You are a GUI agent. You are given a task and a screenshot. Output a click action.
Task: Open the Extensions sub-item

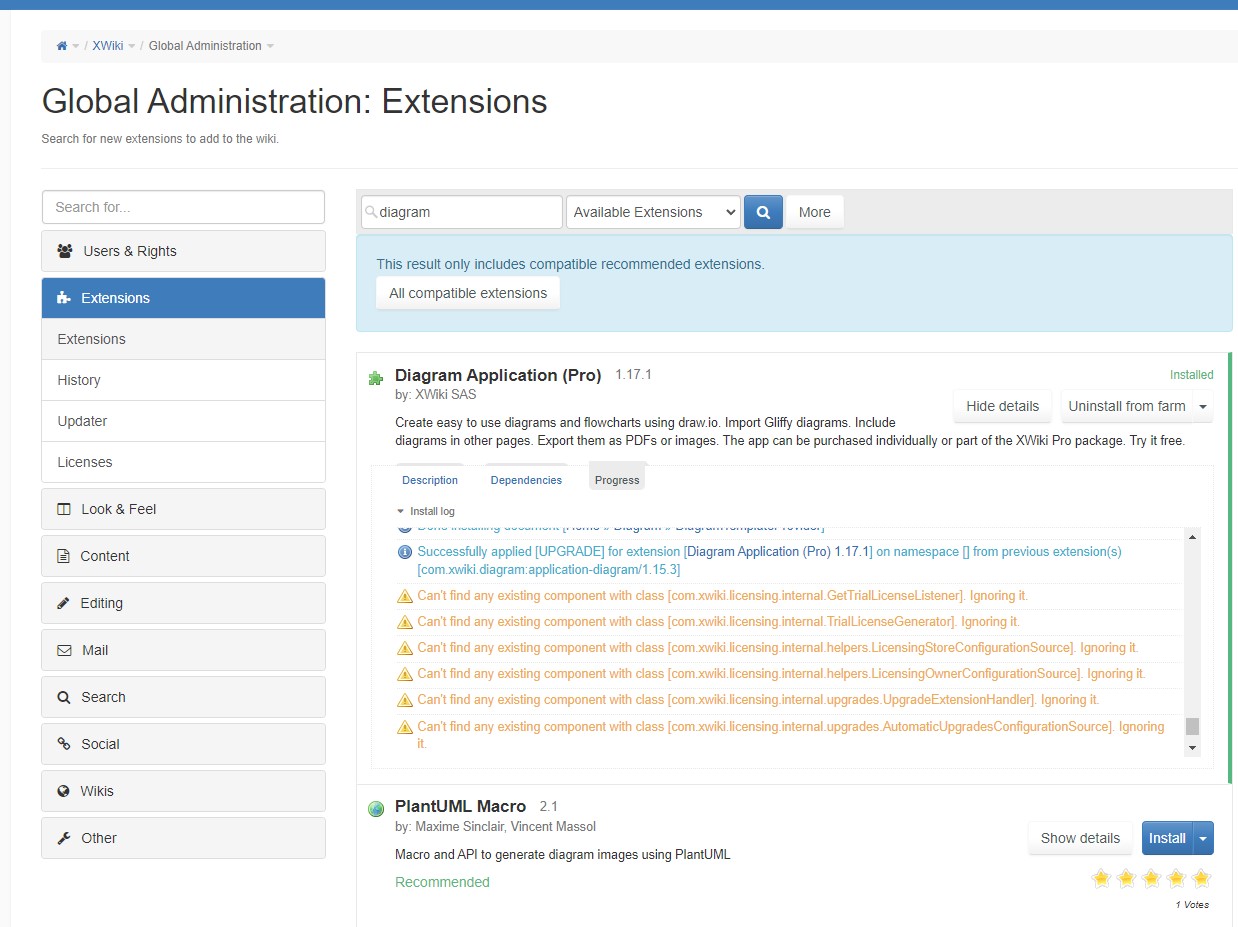(183, 339)
